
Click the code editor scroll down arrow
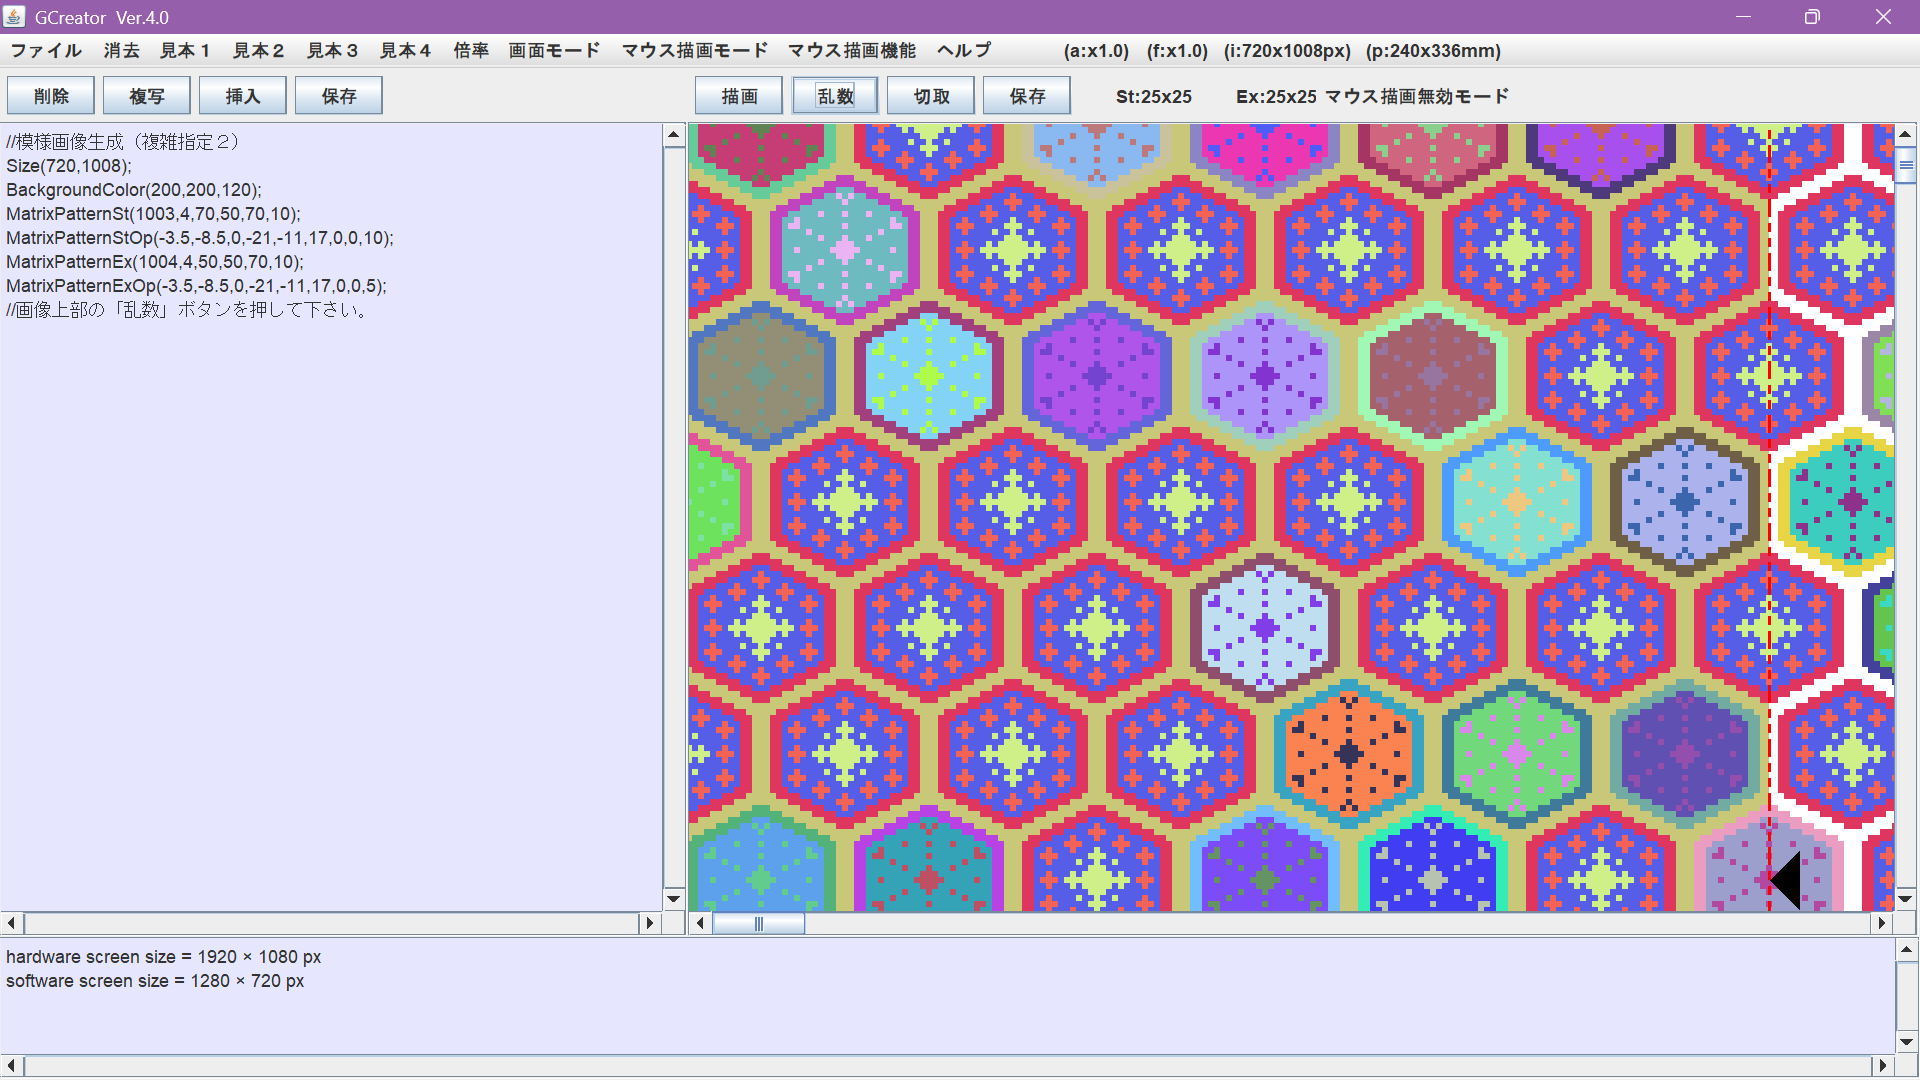pos(673,899)
